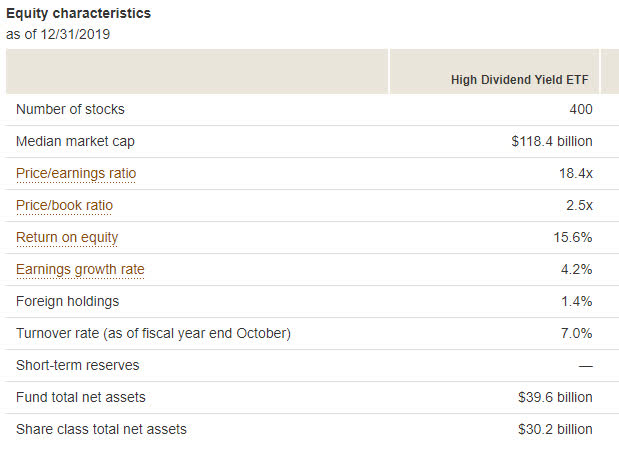Select the 1.4% foreign holdings value
619x451 pixels.
coord(576,301)
